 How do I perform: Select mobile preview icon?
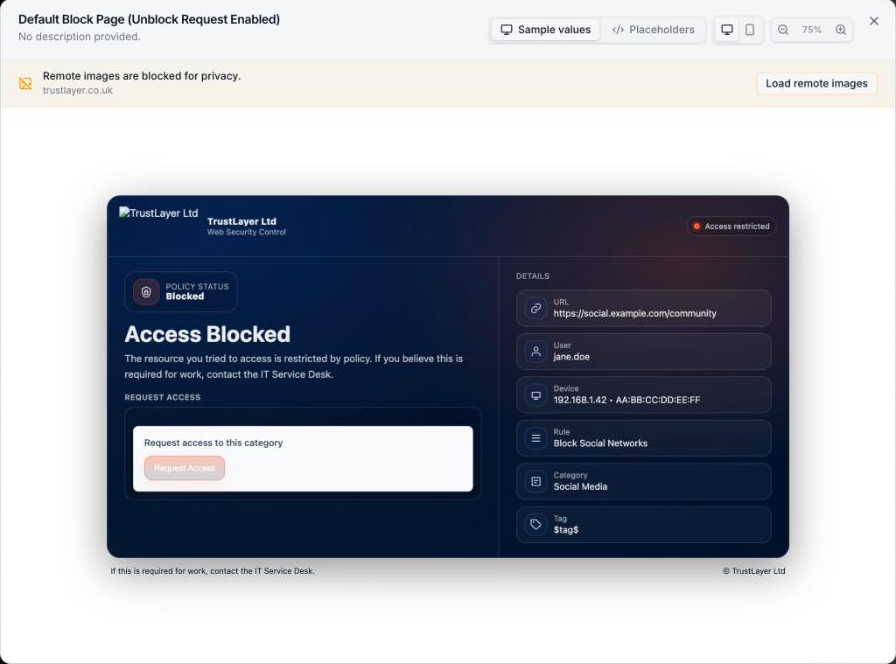[750, 30]
